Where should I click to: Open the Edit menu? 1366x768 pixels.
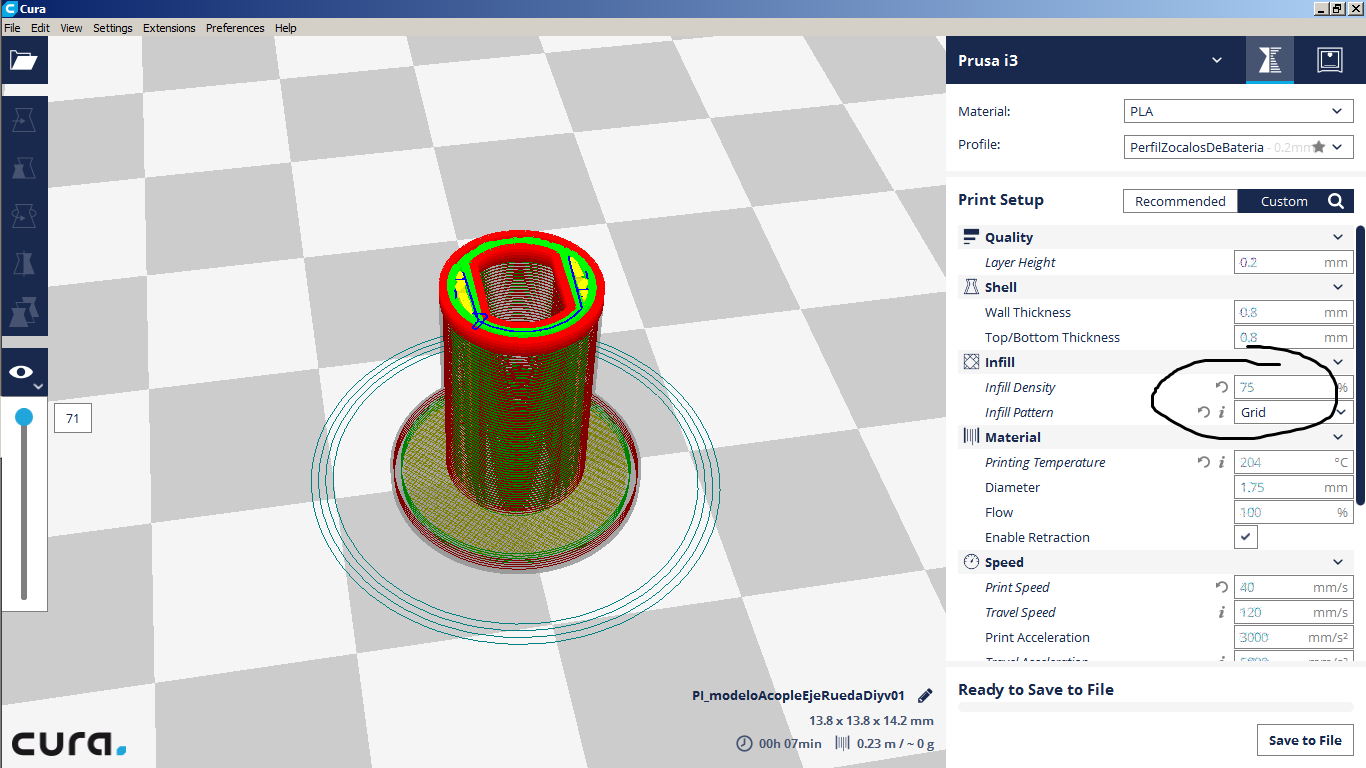coord(40,28)
